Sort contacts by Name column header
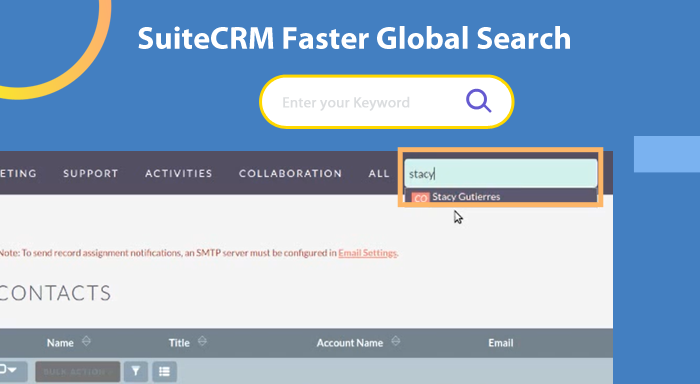 coord(60,342)
